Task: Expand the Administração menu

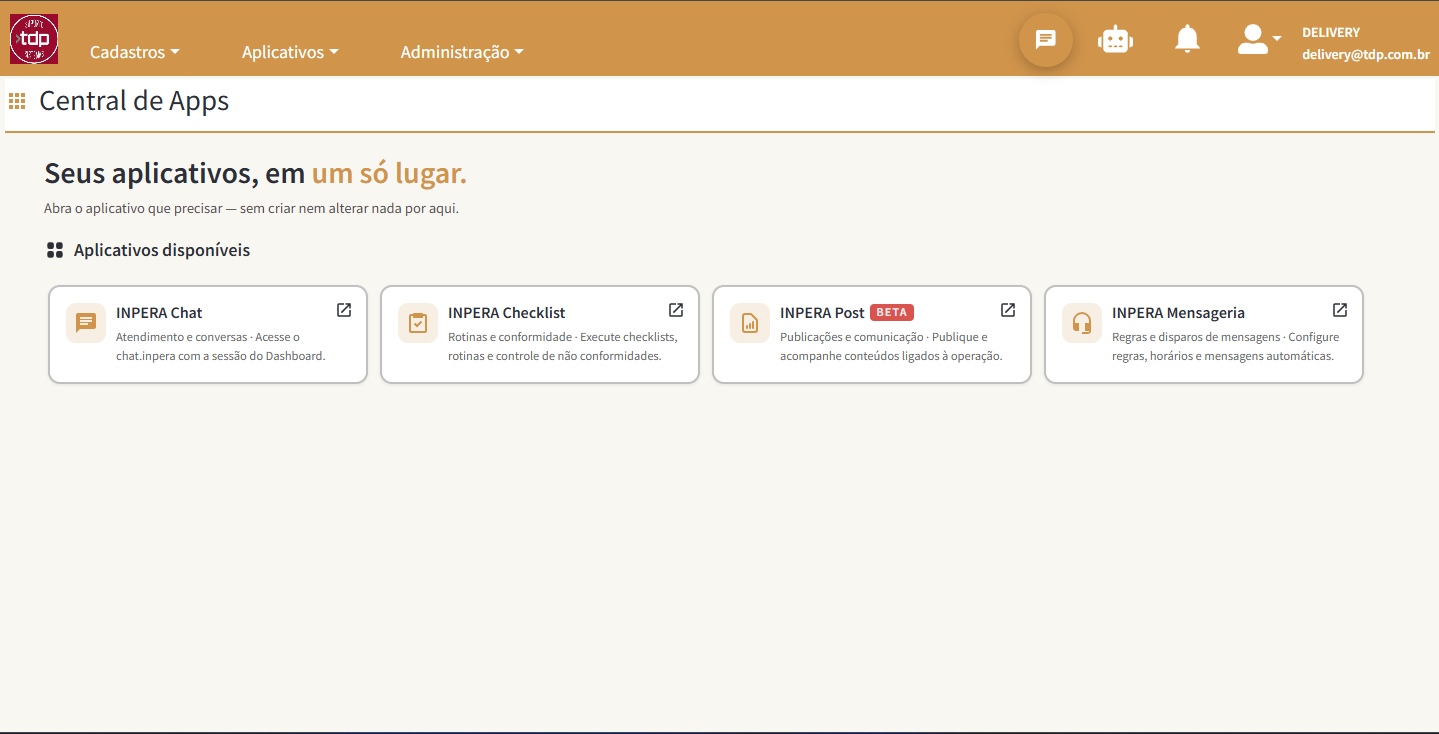Action: [x=462, y=52]
